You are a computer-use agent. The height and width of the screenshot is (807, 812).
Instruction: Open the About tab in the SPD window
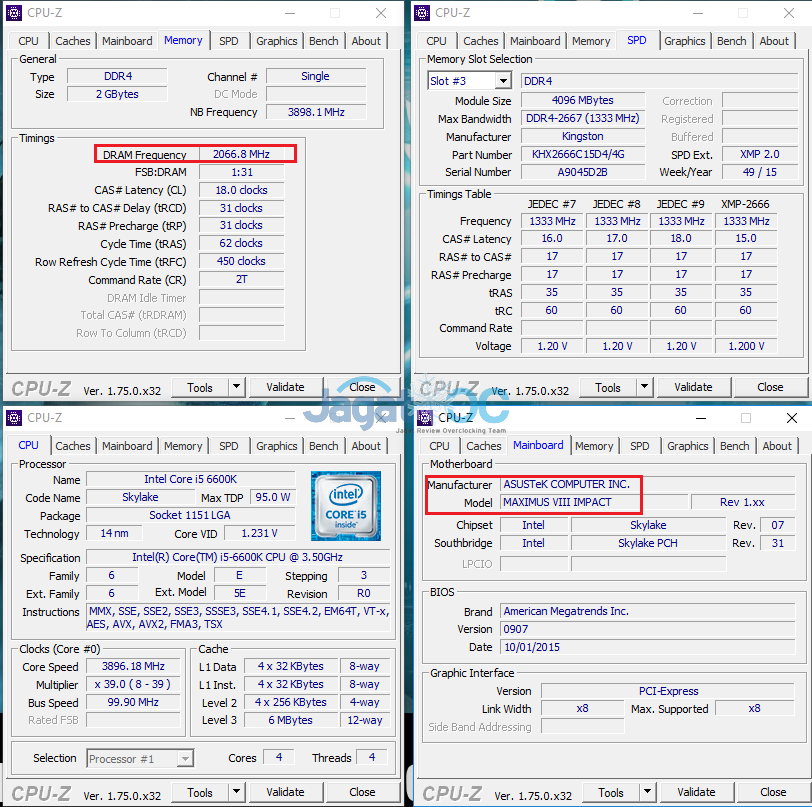click(x=774, y=41)
